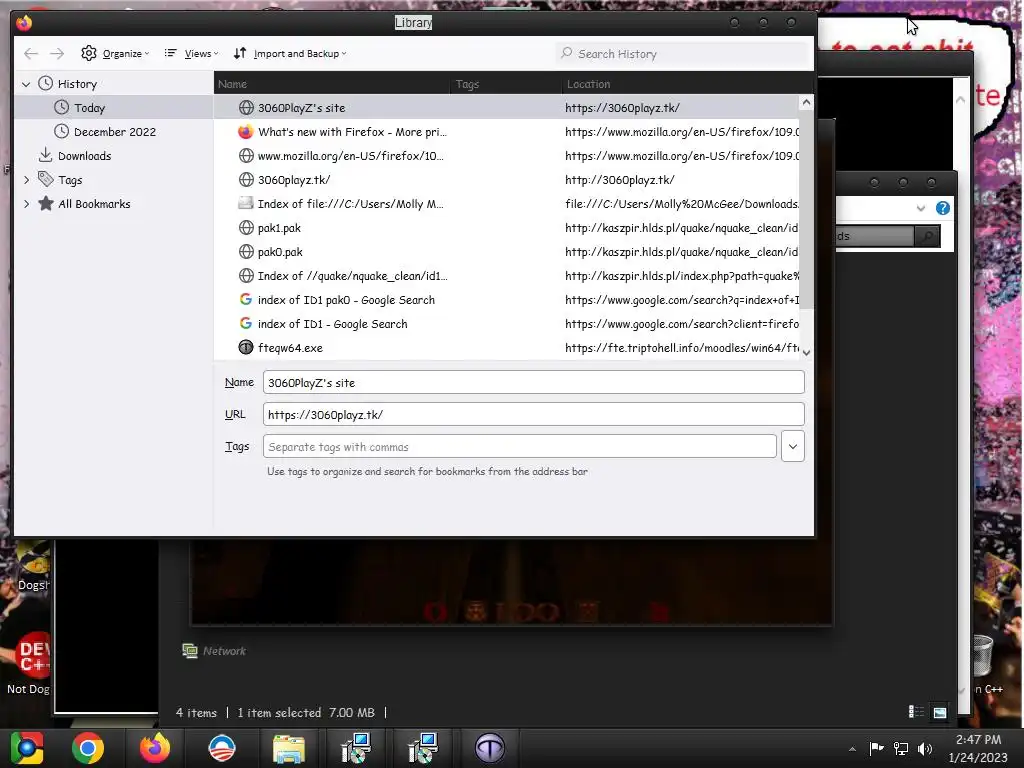Open the clock showing 2:47 PM
The width and height of the screenshot is (1024, 768).
pyautogui.click(x=978, y=748)
